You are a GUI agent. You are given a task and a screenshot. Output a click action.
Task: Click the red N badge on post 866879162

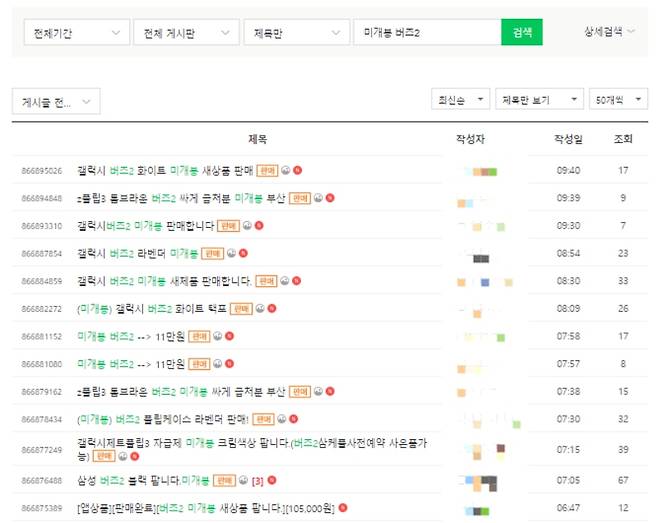pos(330,391)
